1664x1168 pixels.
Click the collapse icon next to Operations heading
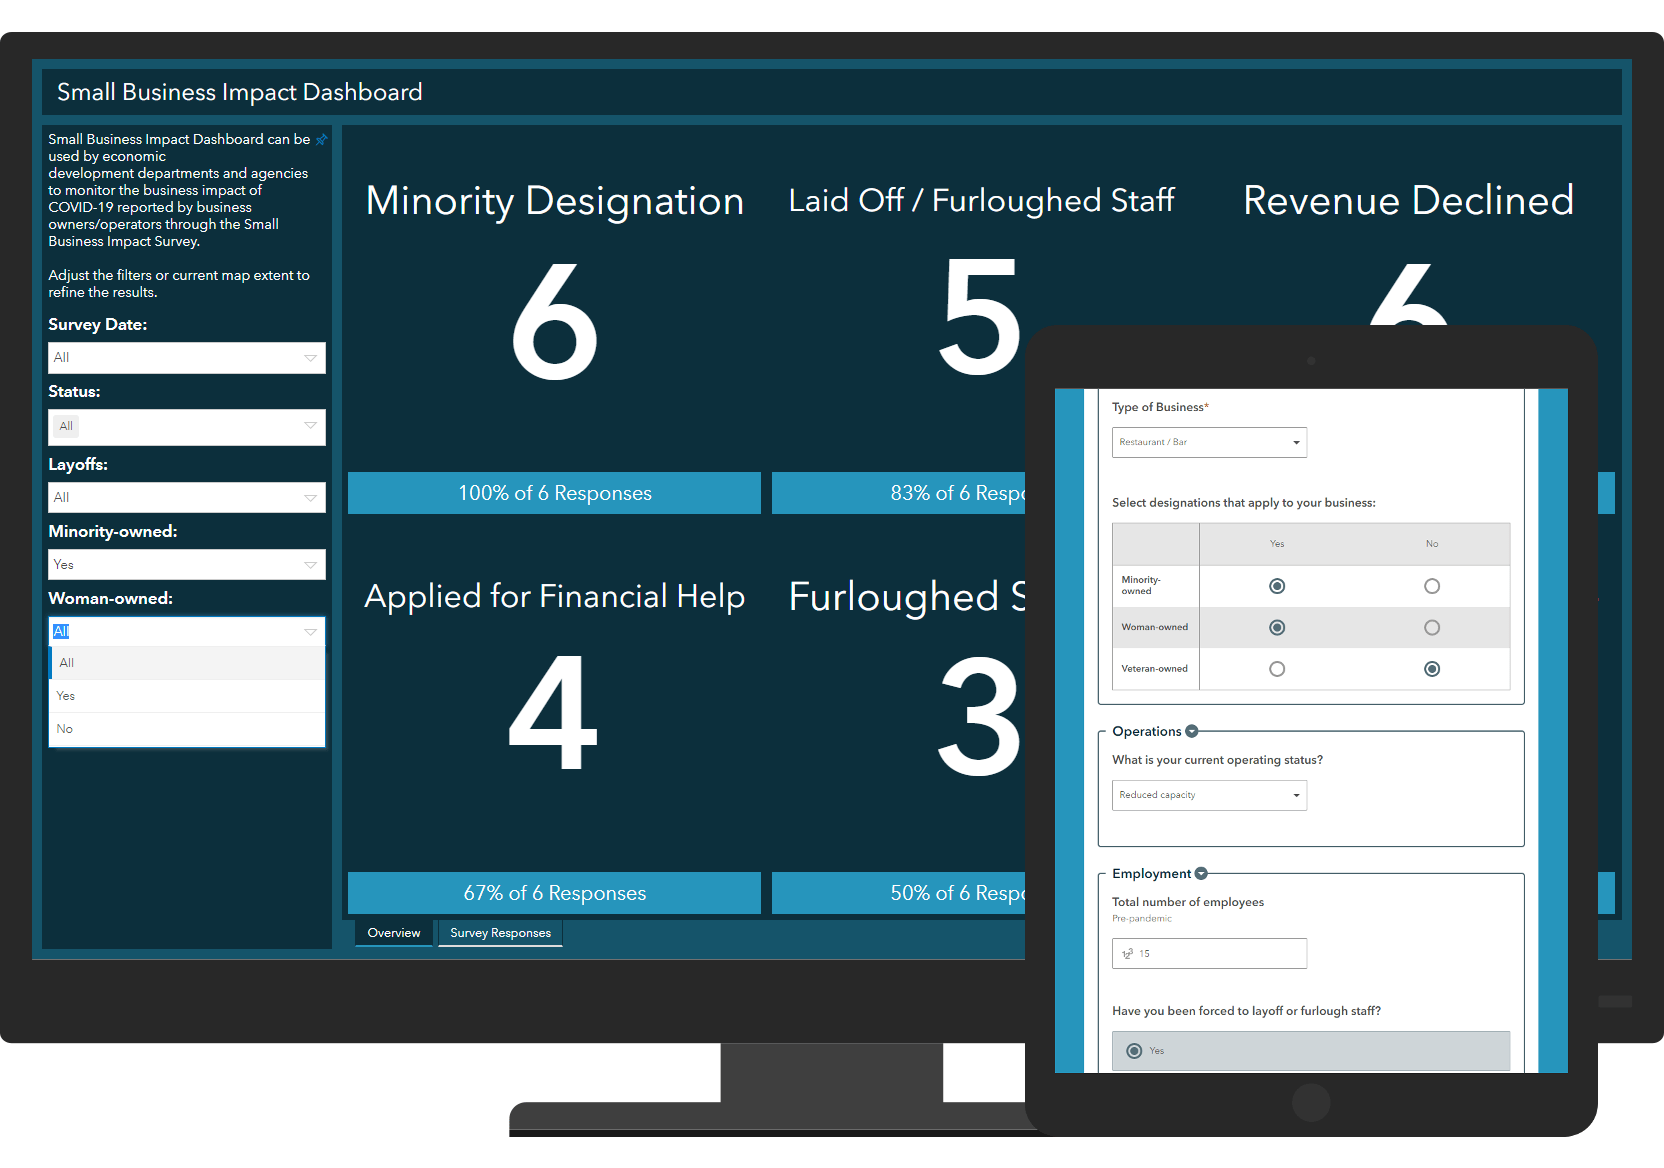pyautogui.click(x=1191, y=731)
